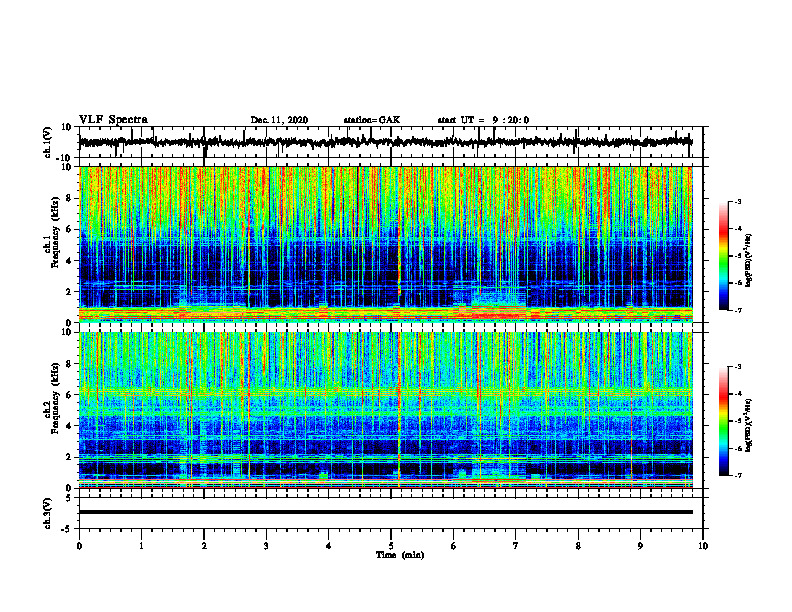Click time axis tick label "1"
This screenshot has width=792, height=612.
click(141, 546)
